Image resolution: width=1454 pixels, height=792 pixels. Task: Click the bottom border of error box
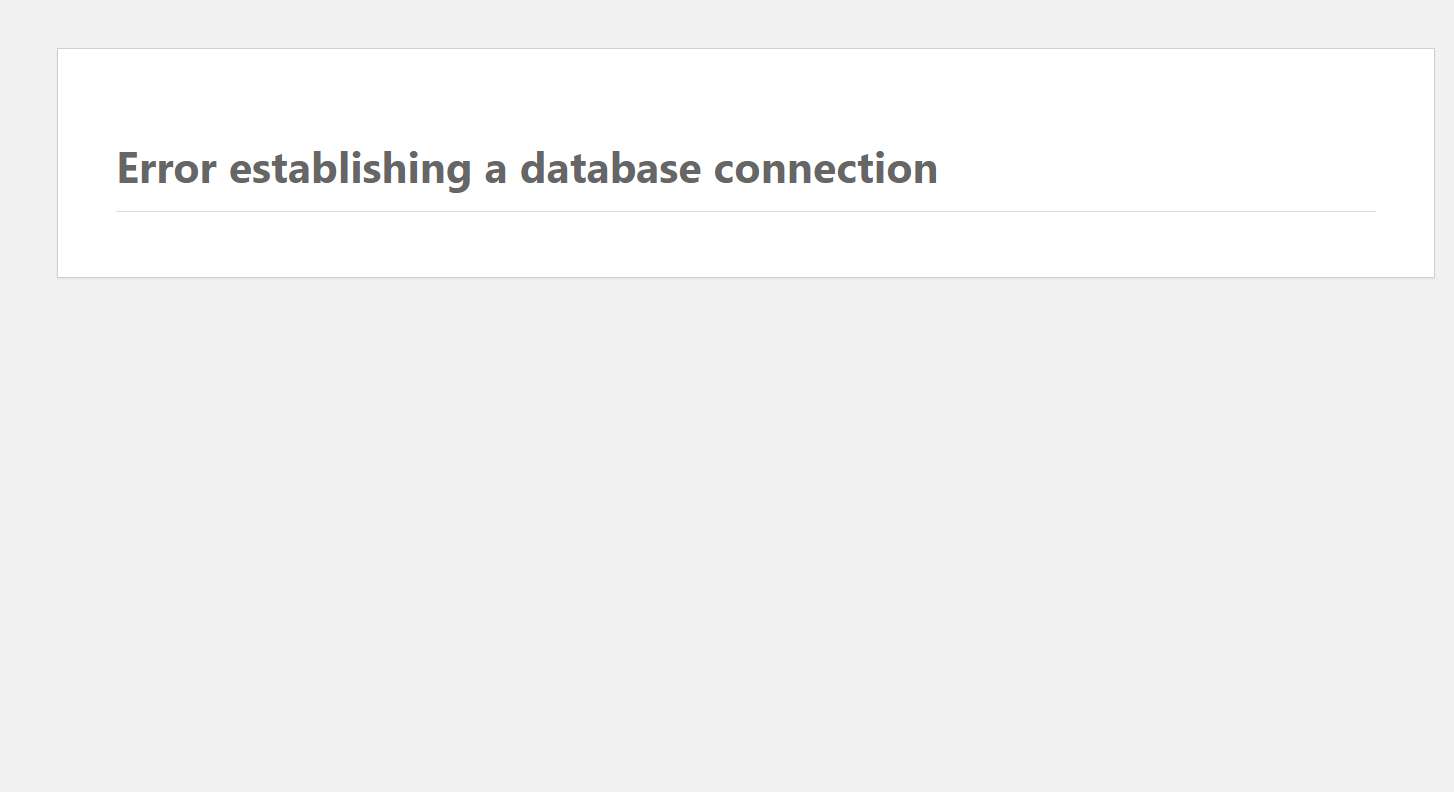click(746, 277)
